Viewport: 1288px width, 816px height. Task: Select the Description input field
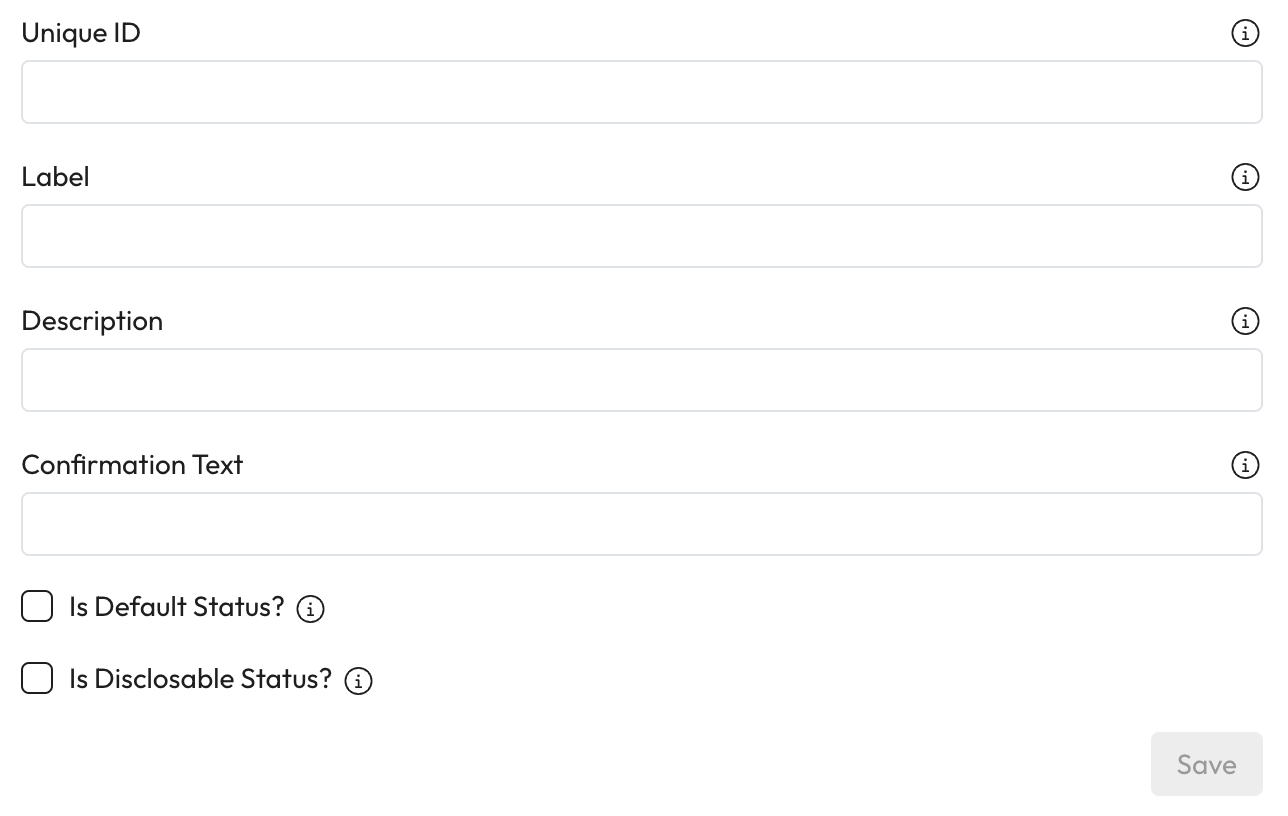coord(641,380)
